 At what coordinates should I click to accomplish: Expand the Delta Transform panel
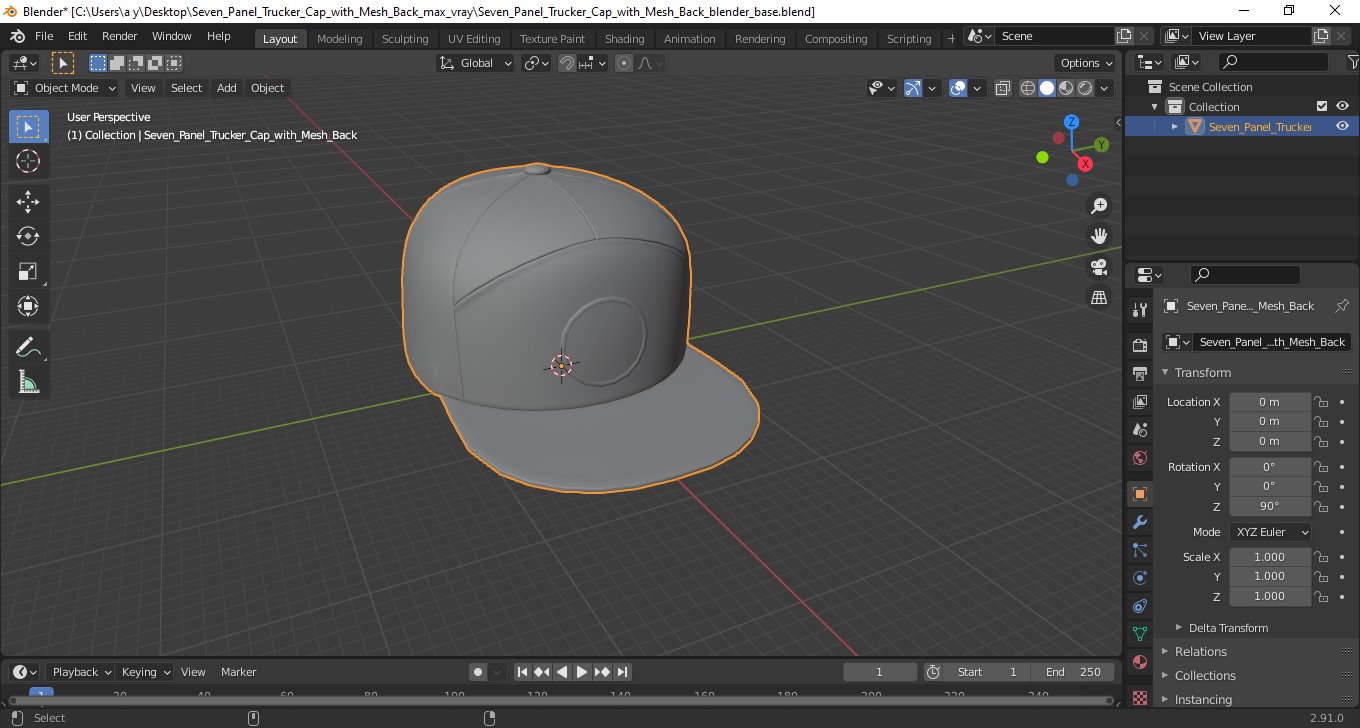1228,628
